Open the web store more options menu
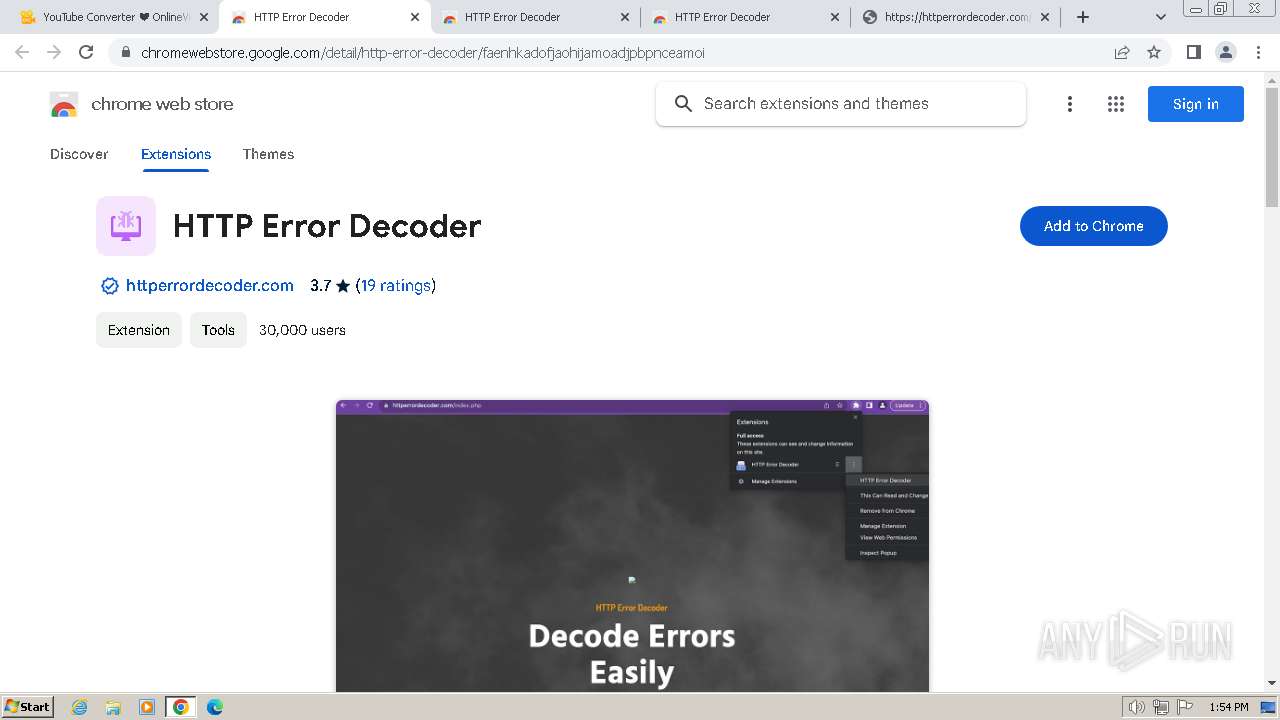 (1070, 104)
